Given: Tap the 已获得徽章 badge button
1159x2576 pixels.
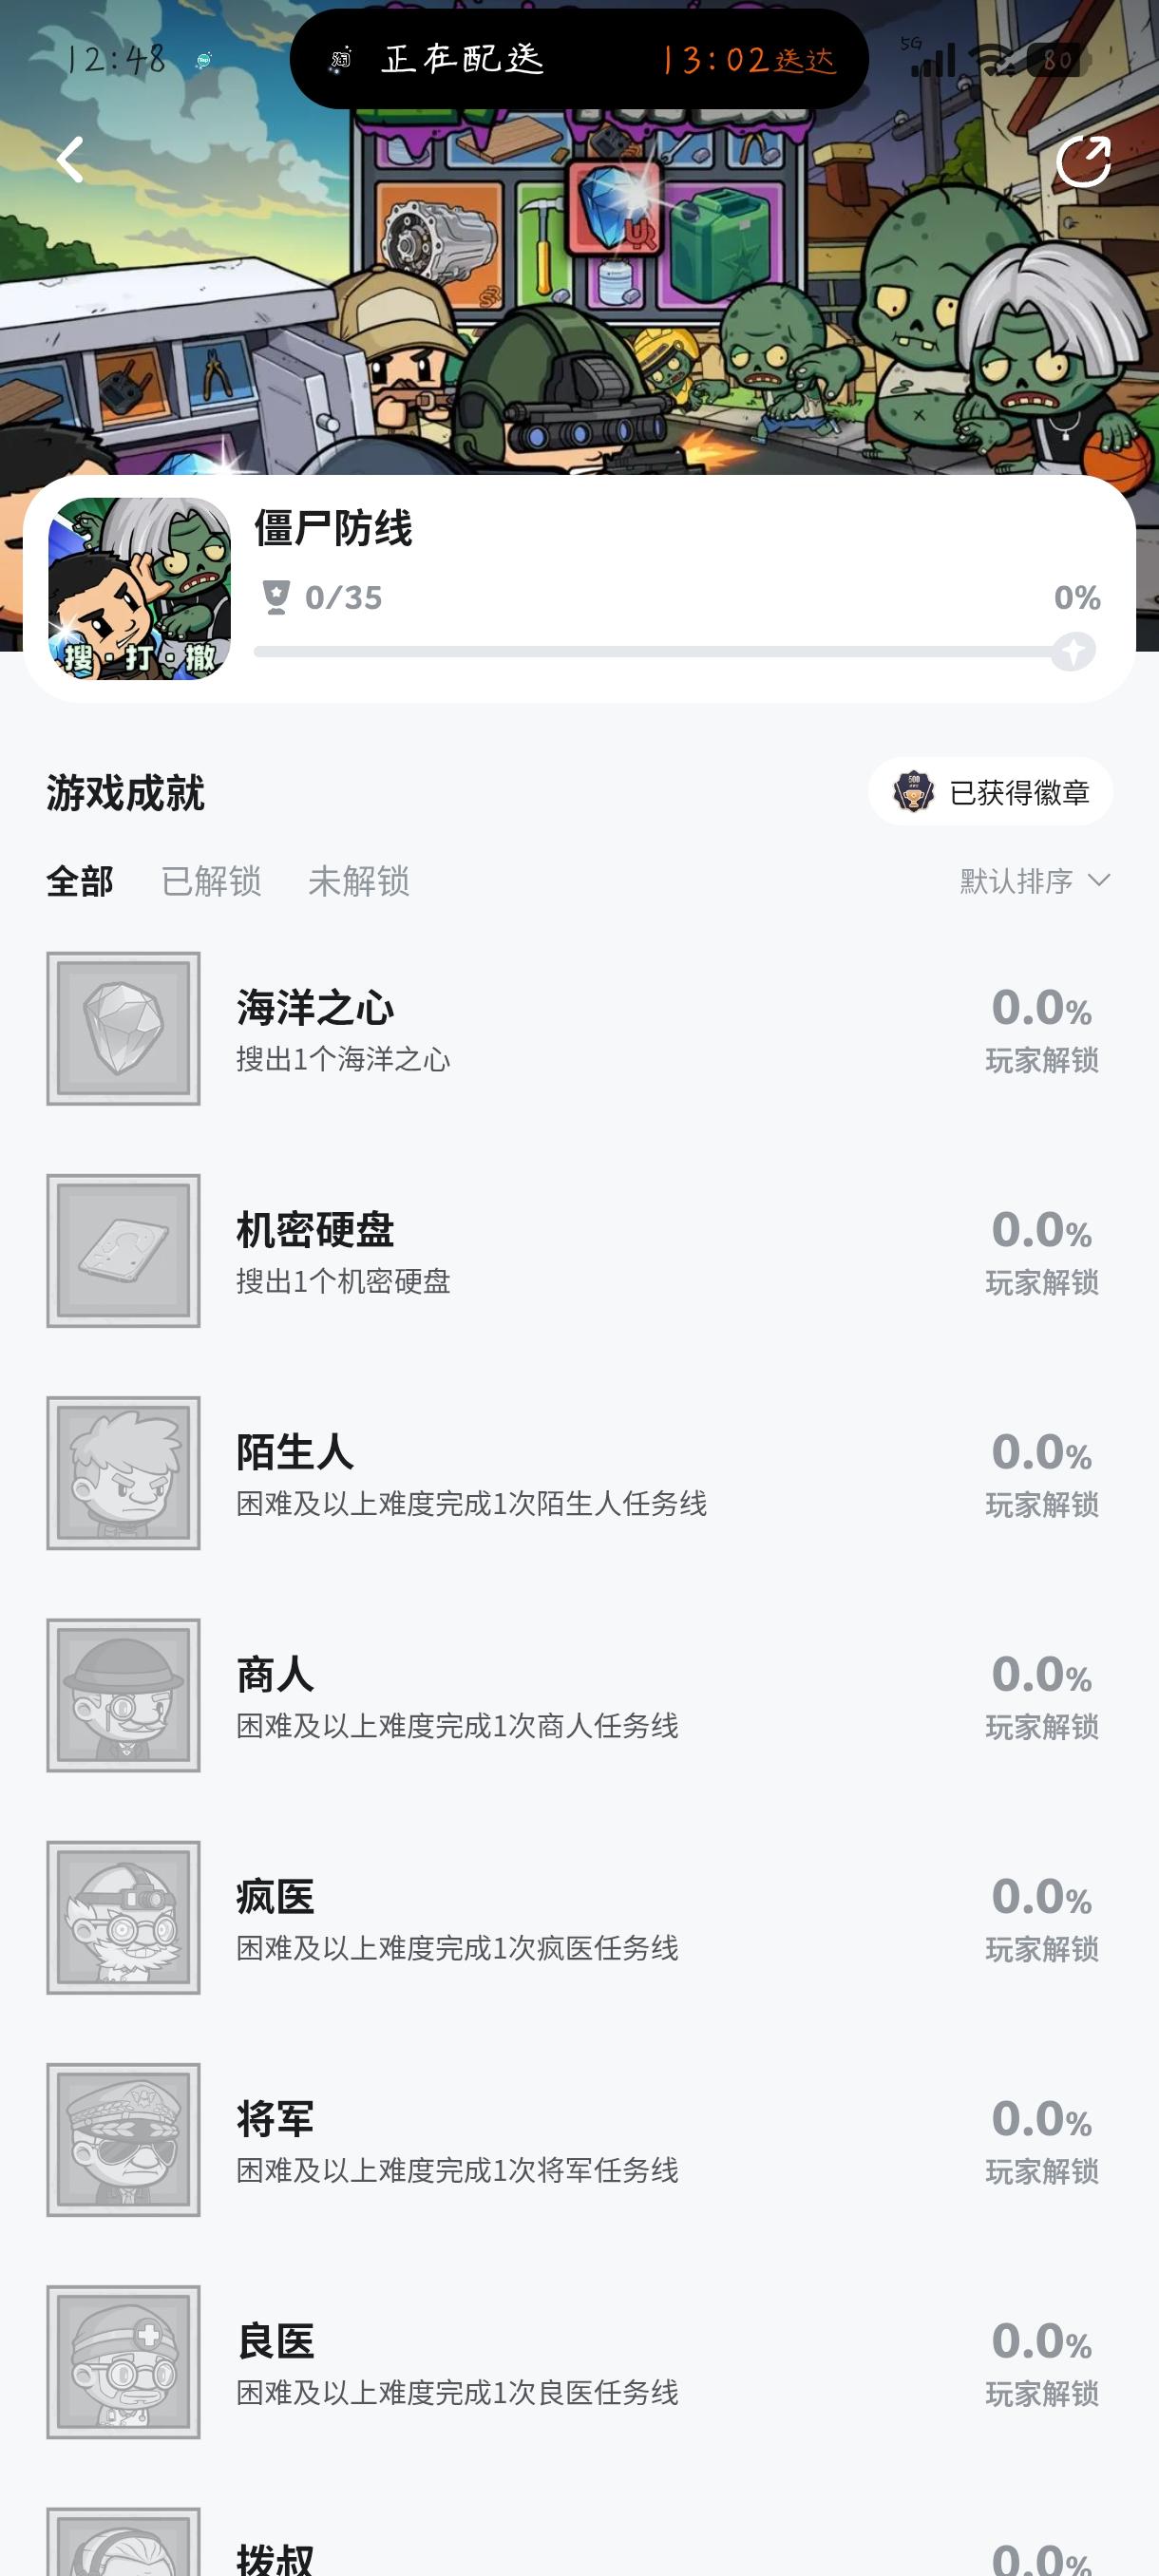Looking at the screenshot, I should tap(990, 792).
